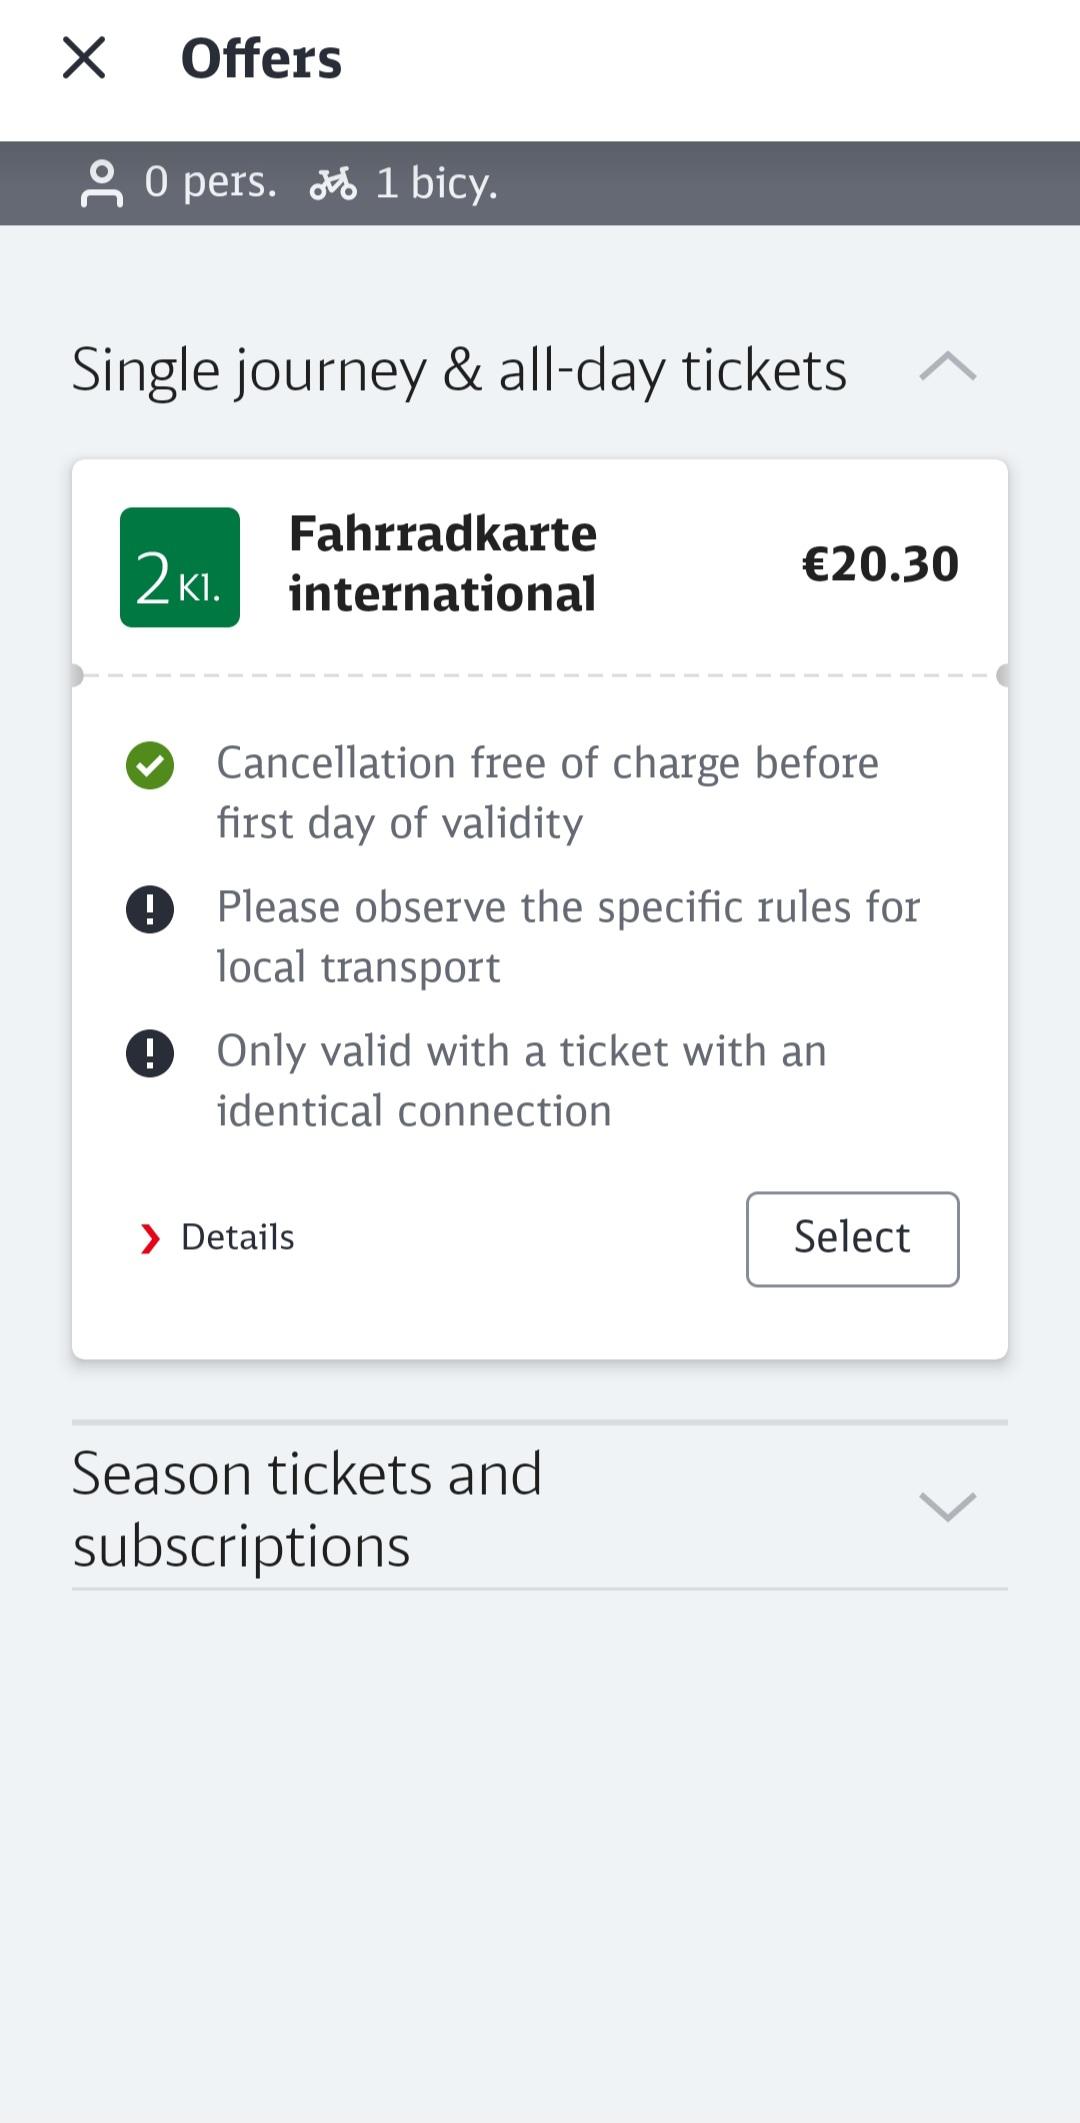
Task: Tap the Single journey & all-day tickets heading
Action: tap(459, 370)
